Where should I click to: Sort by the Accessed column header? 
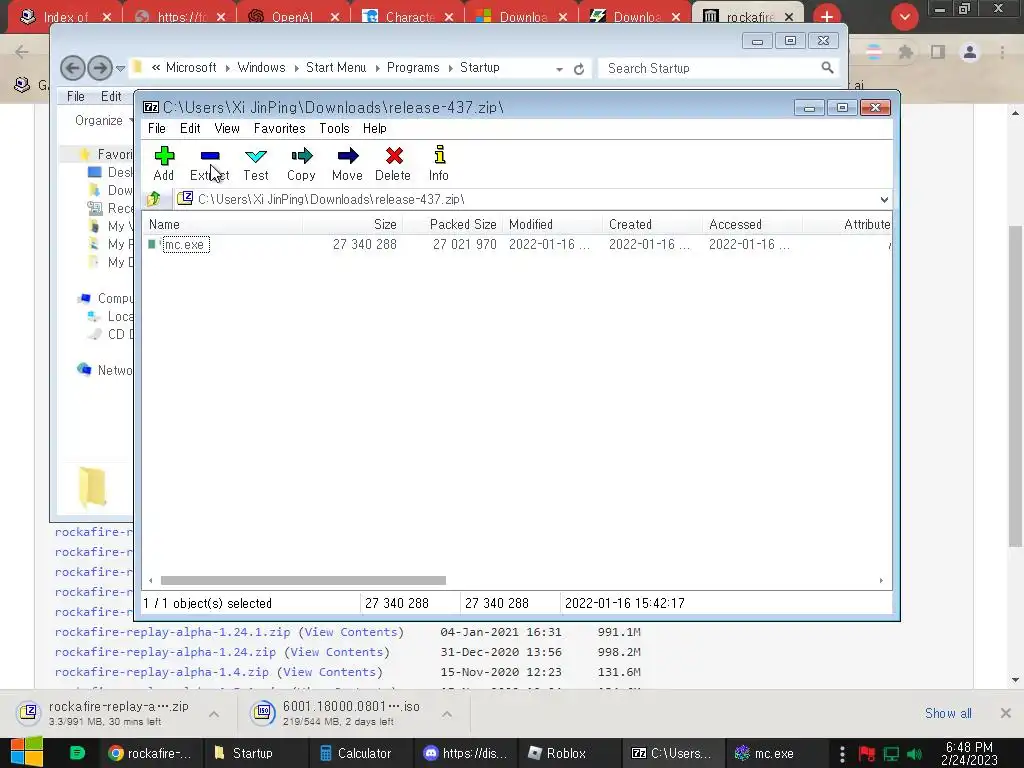click(x=752, y=224)
